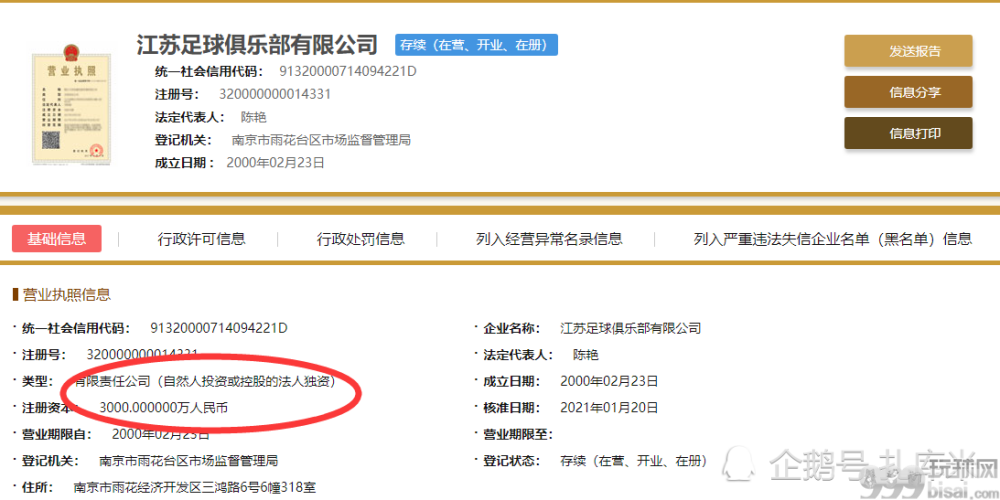Click registered capital 3000.000000万人民币
Screen dimensions: 1000x500
click(164, 408)
